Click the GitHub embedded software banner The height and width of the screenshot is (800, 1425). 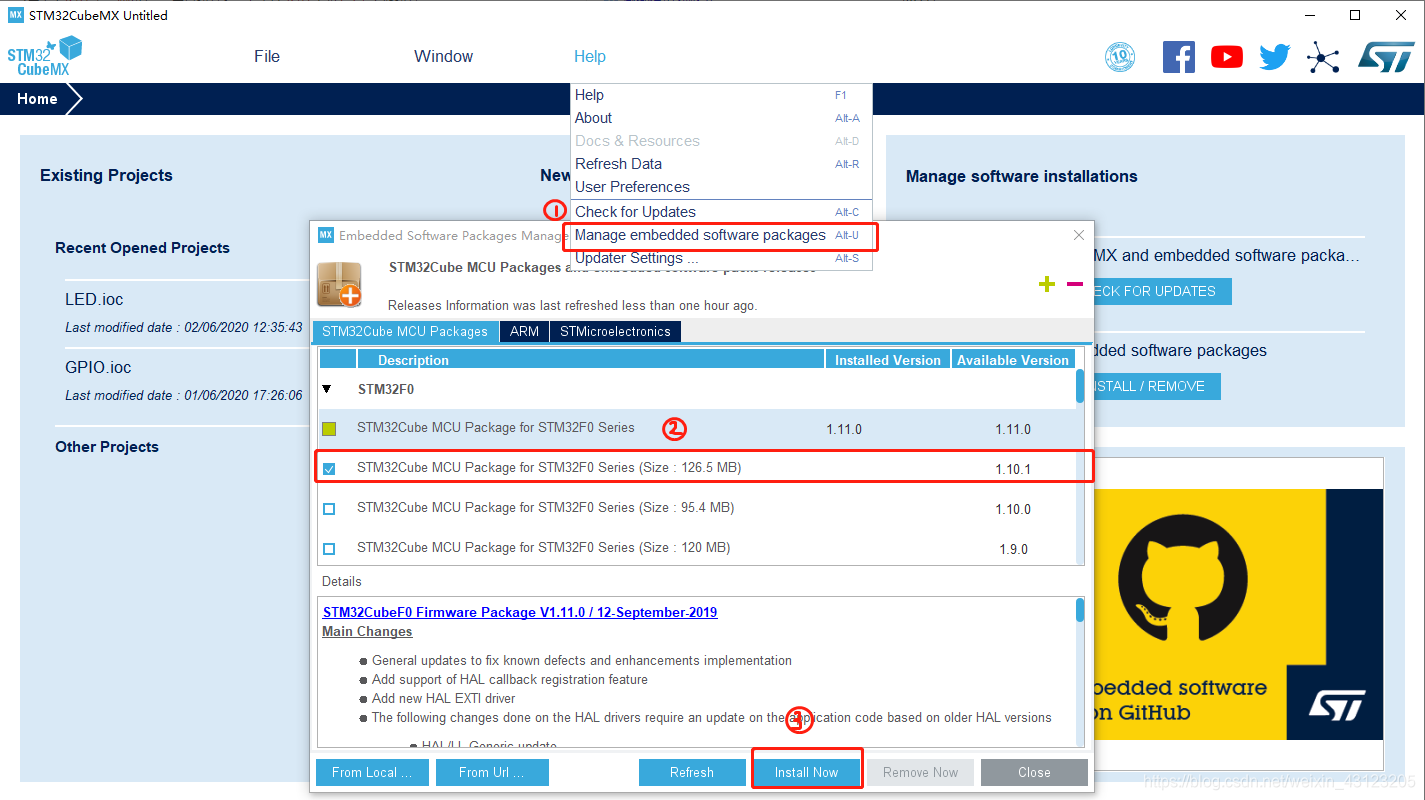coord(1238,614)
